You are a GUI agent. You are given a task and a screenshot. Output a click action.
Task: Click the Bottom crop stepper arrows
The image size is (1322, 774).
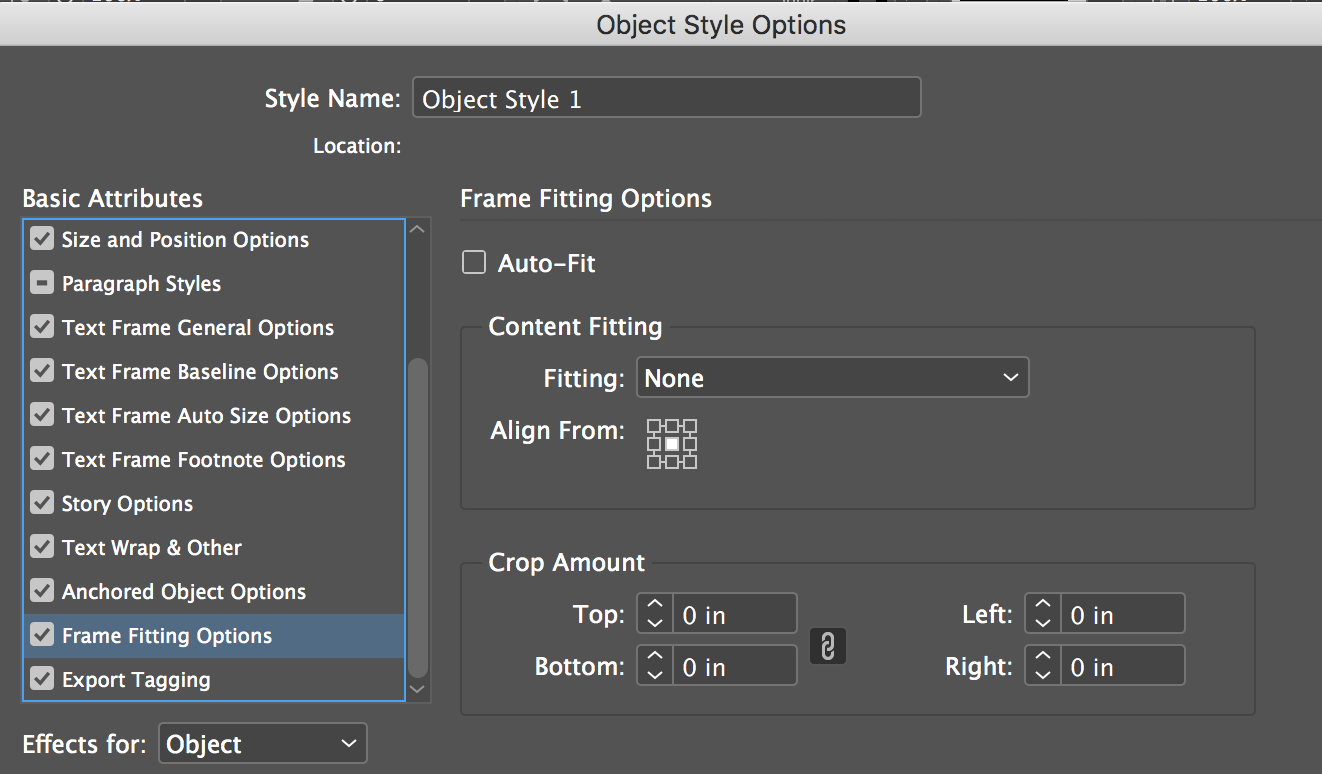[x=655, y=666]
